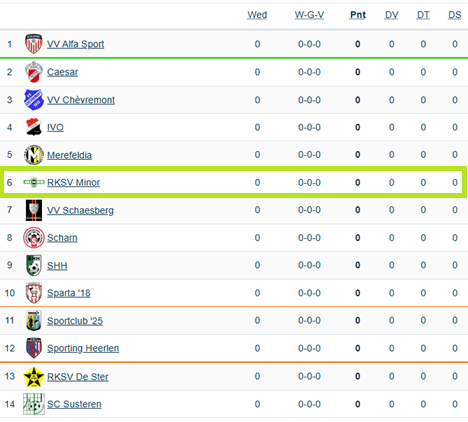This screenshot has width=468, height=422.
Task: Sort standings by Pnt header
Action: click(358, 15)
